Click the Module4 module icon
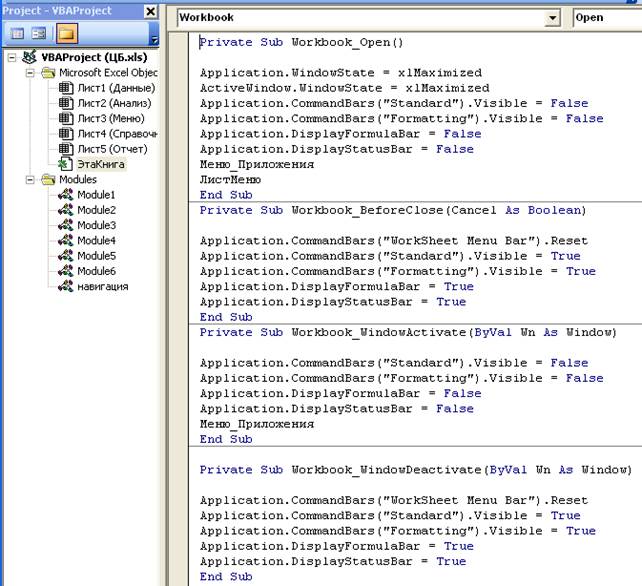 [x=66, y=240]
